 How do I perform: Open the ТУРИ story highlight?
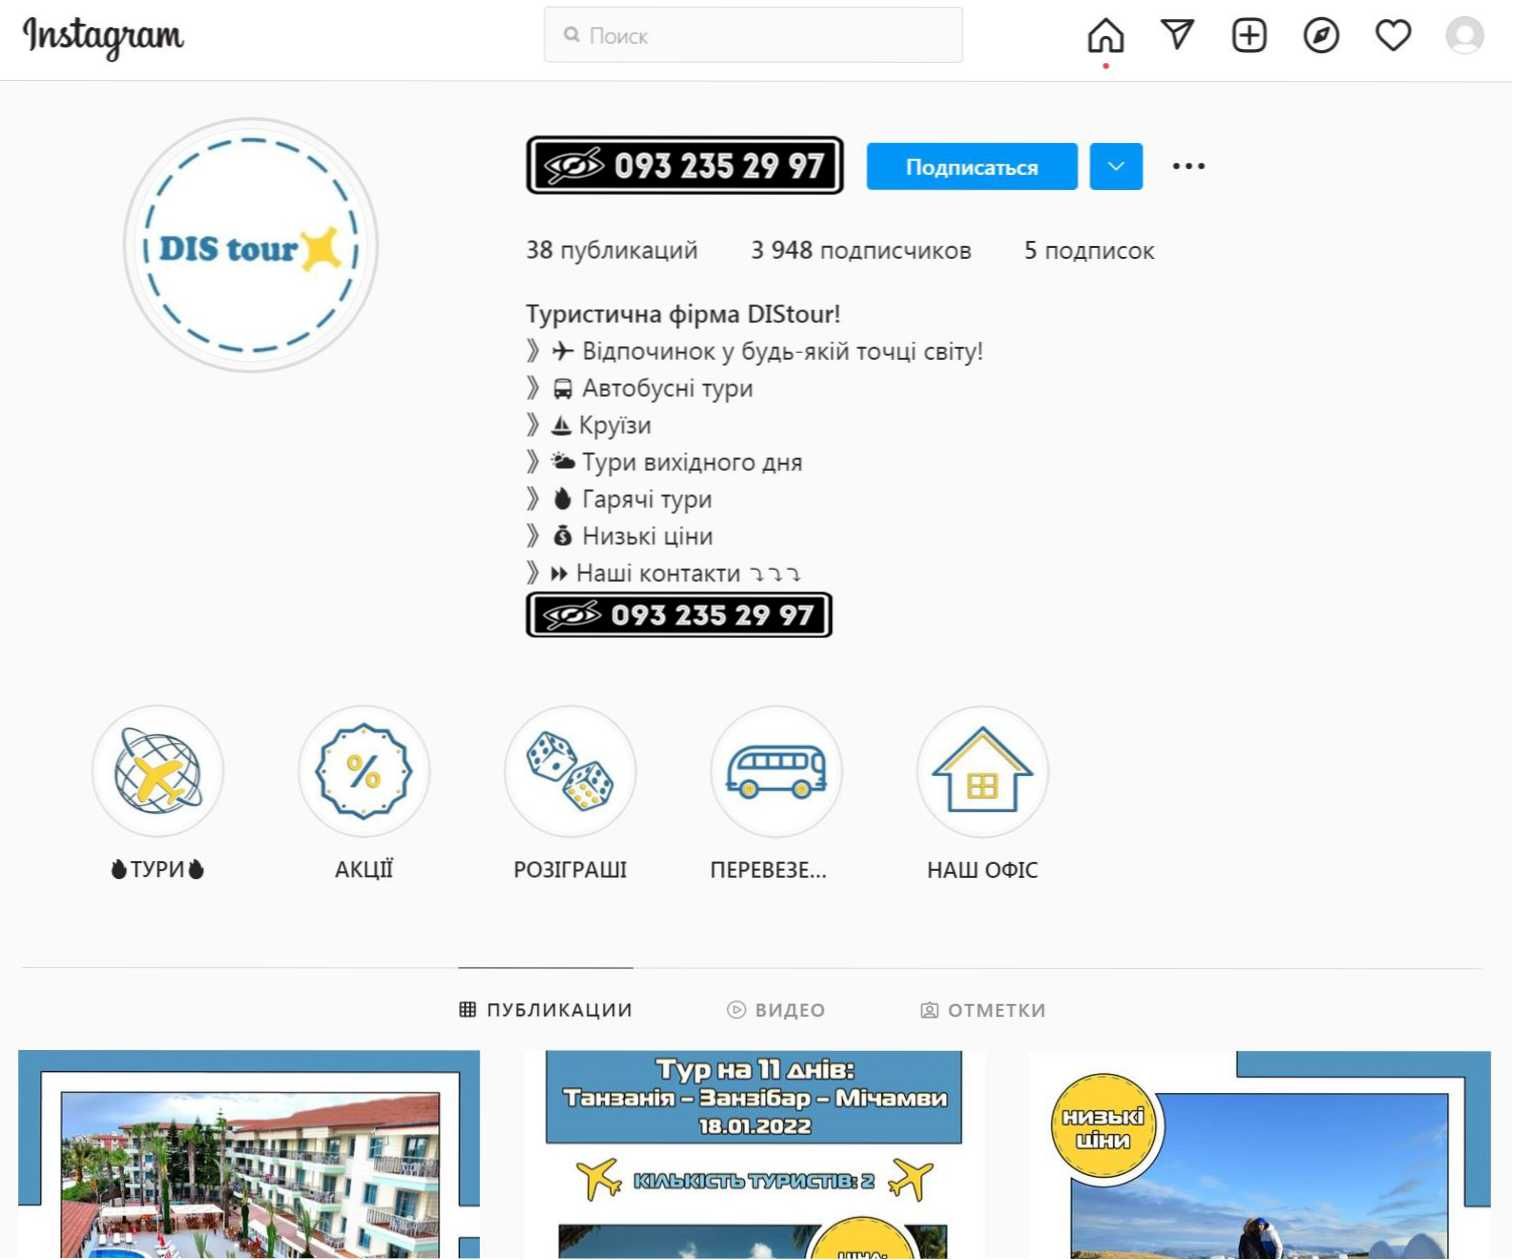pyautogui.click(x=158, y=771)
